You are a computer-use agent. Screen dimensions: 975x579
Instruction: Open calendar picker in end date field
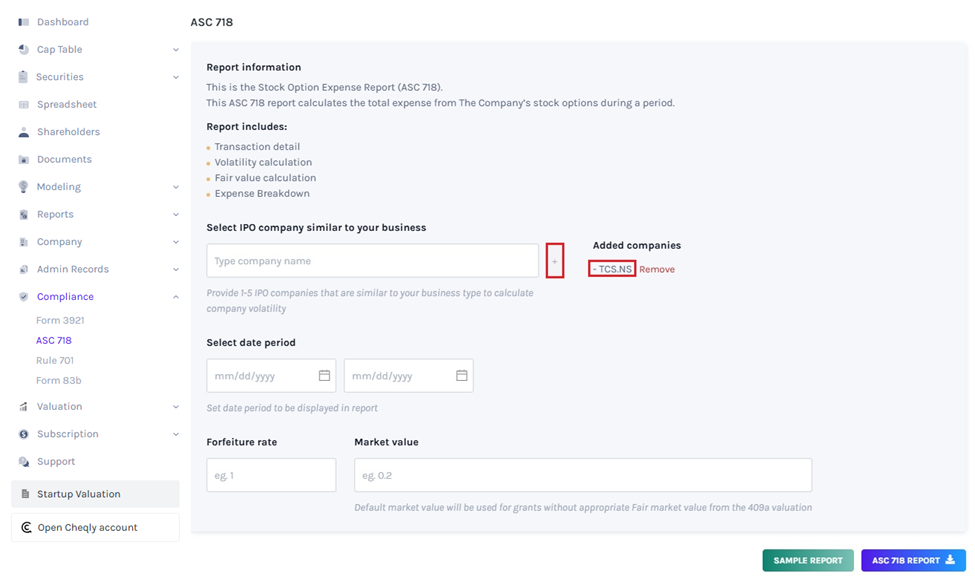click(x=462, y=376)
